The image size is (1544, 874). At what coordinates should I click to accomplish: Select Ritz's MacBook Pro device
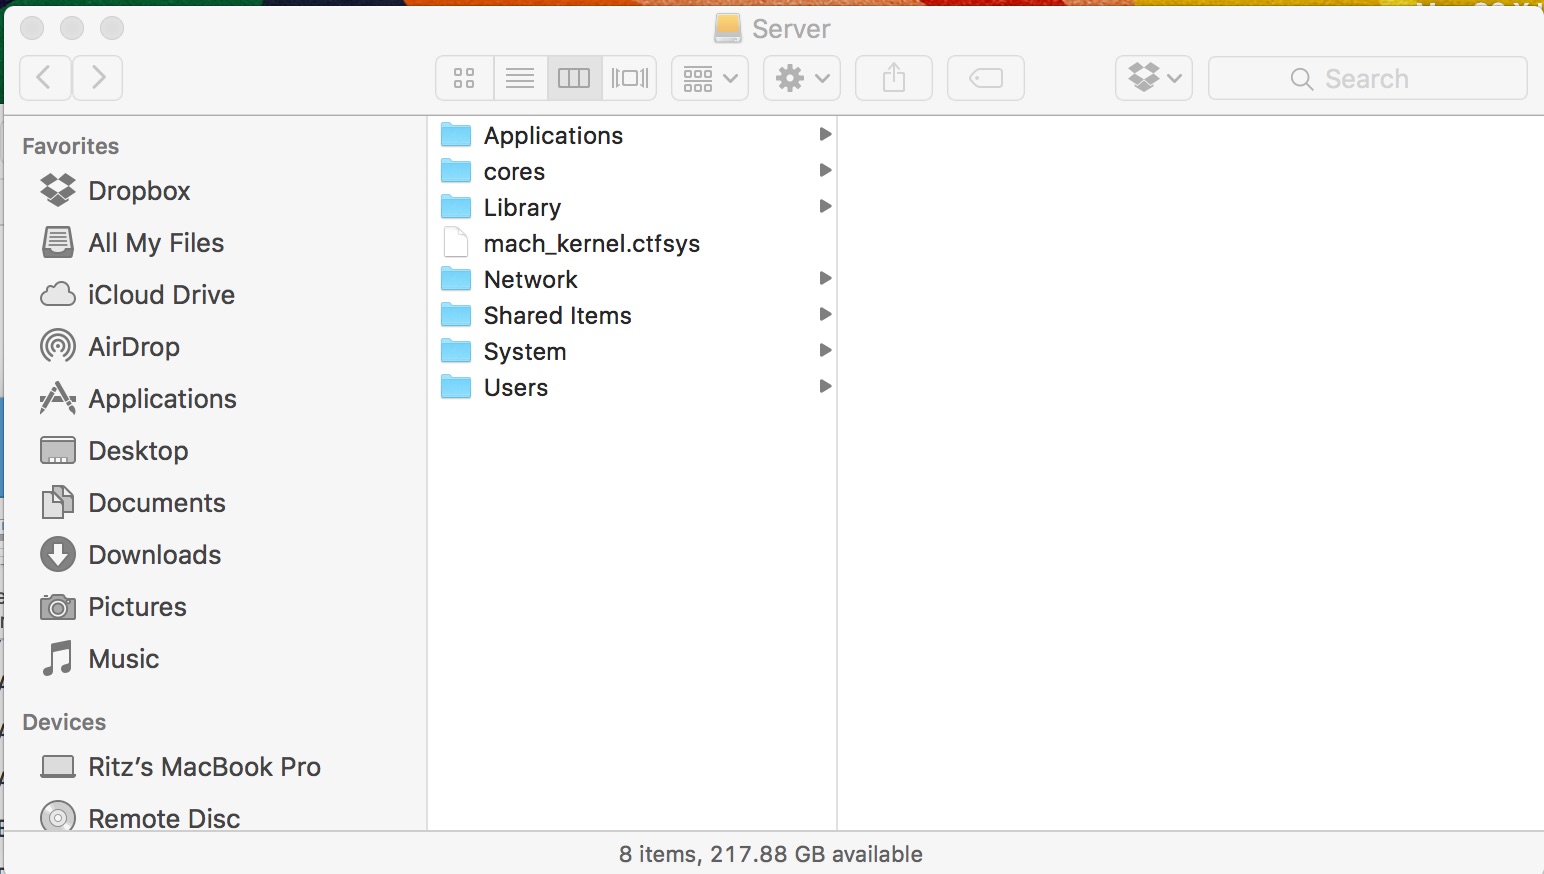(180, 767)
